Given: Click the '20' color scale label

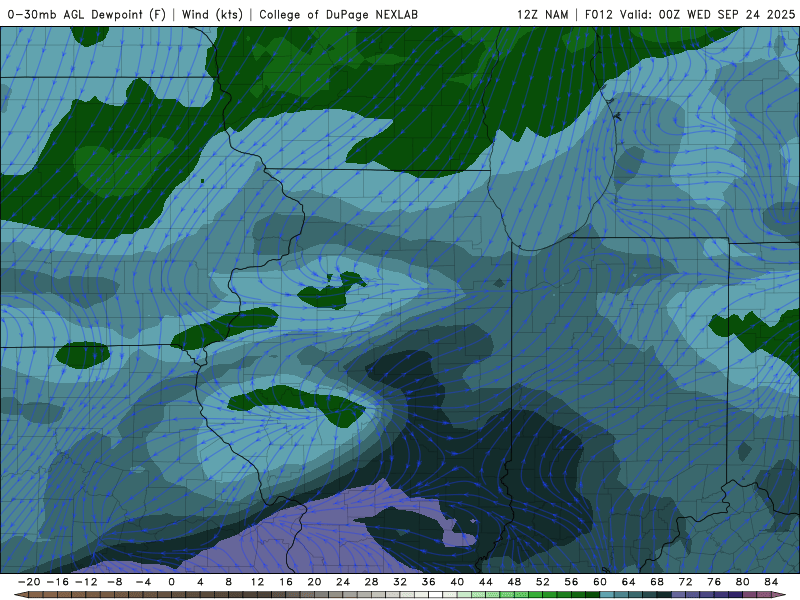Looking at the screenshot, I should (314, 582).
